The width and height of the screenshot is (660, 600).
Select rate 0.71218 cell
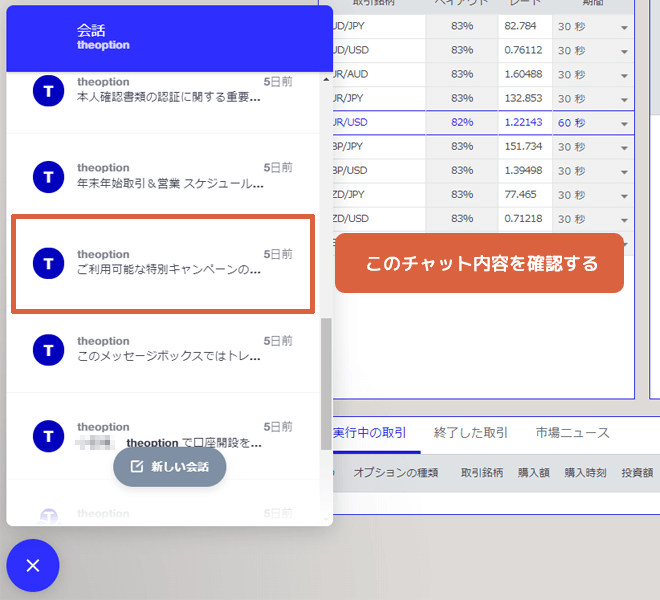(x=525, y=219)
